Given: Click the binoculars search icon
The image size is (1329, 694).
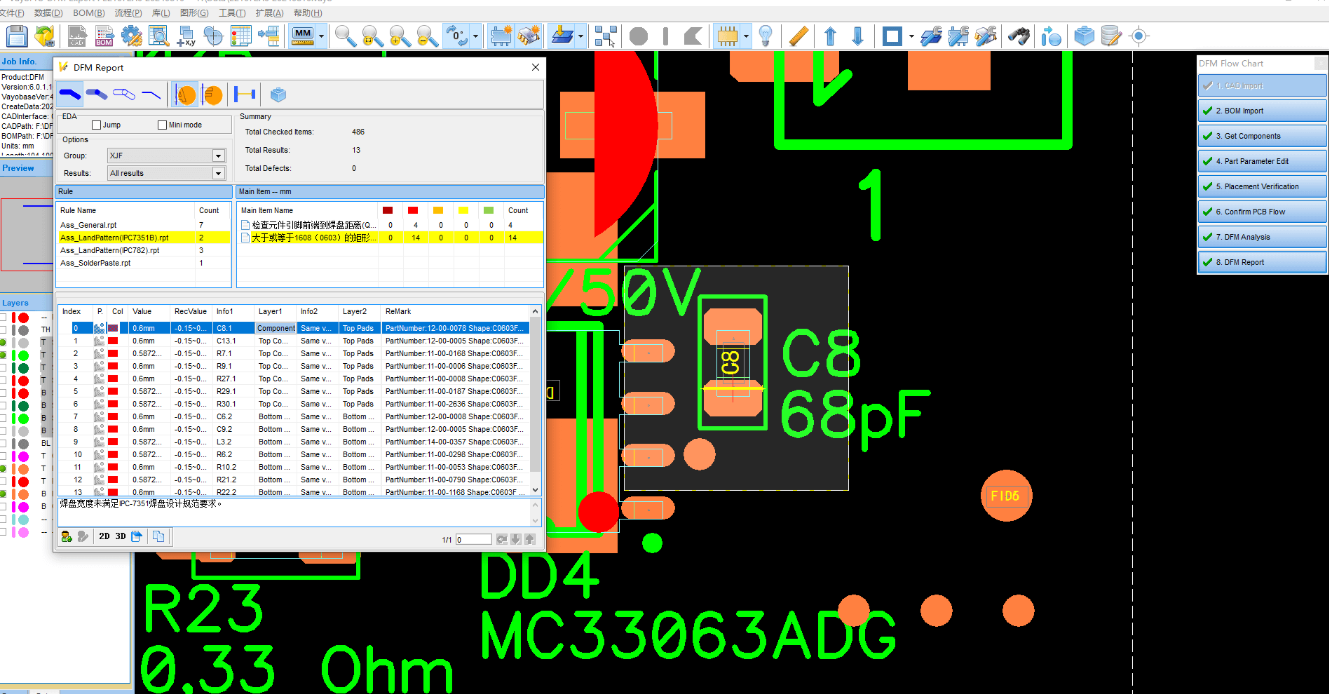Looking at the screenshot, I should (1018, 37).
